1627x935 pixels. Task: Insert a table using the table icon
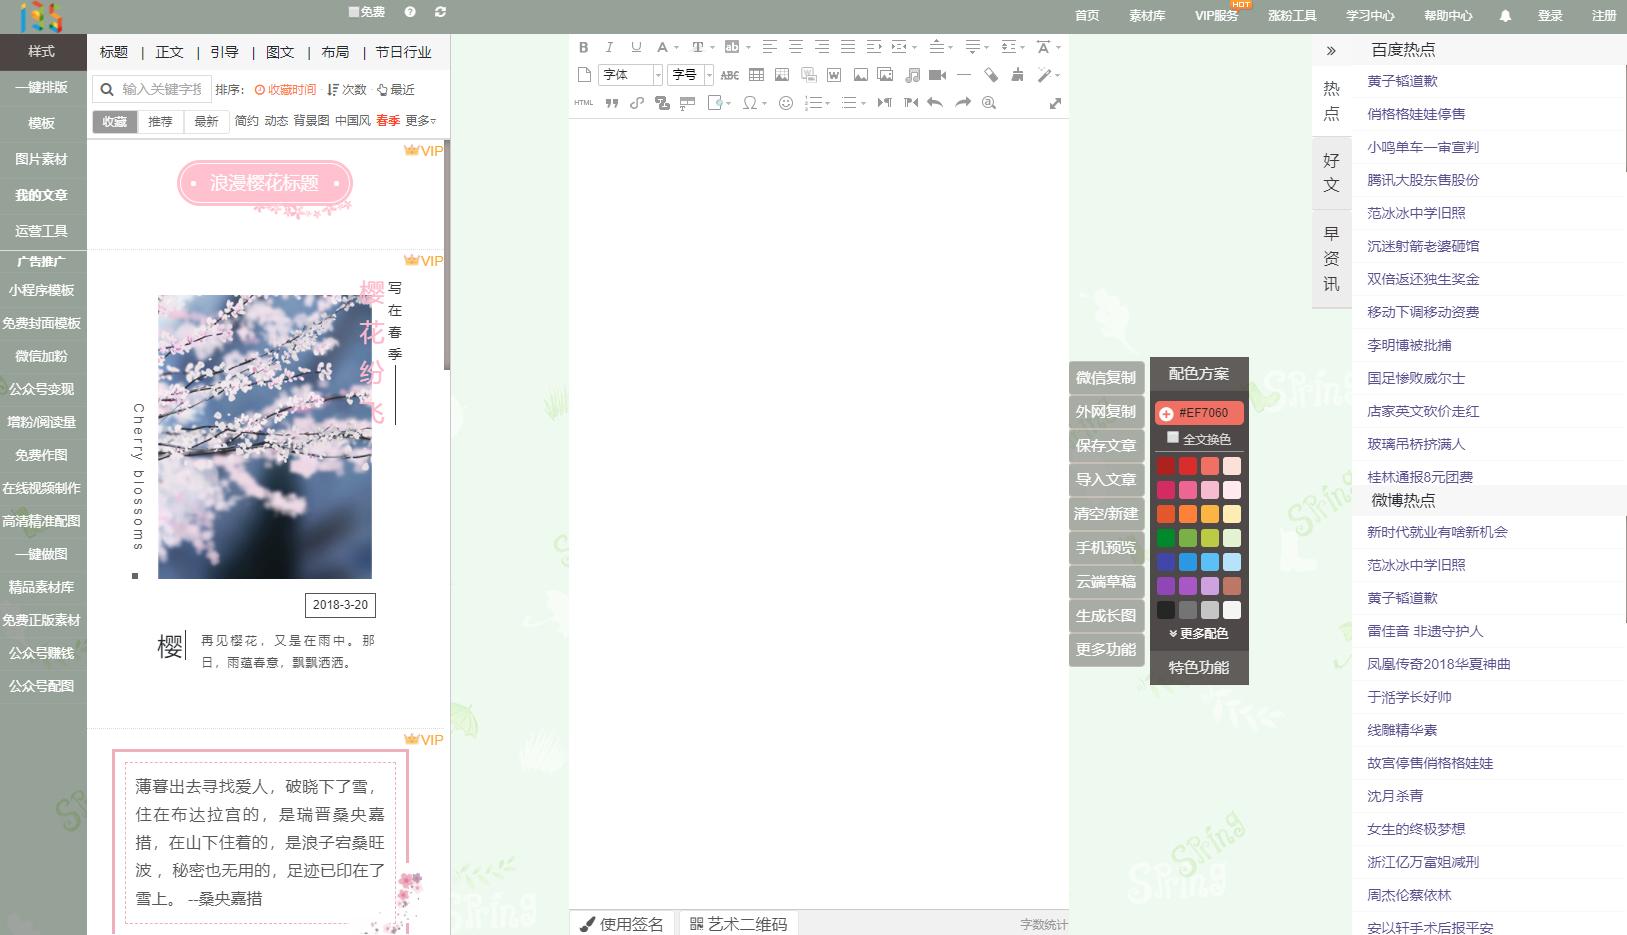coord(756,75)
